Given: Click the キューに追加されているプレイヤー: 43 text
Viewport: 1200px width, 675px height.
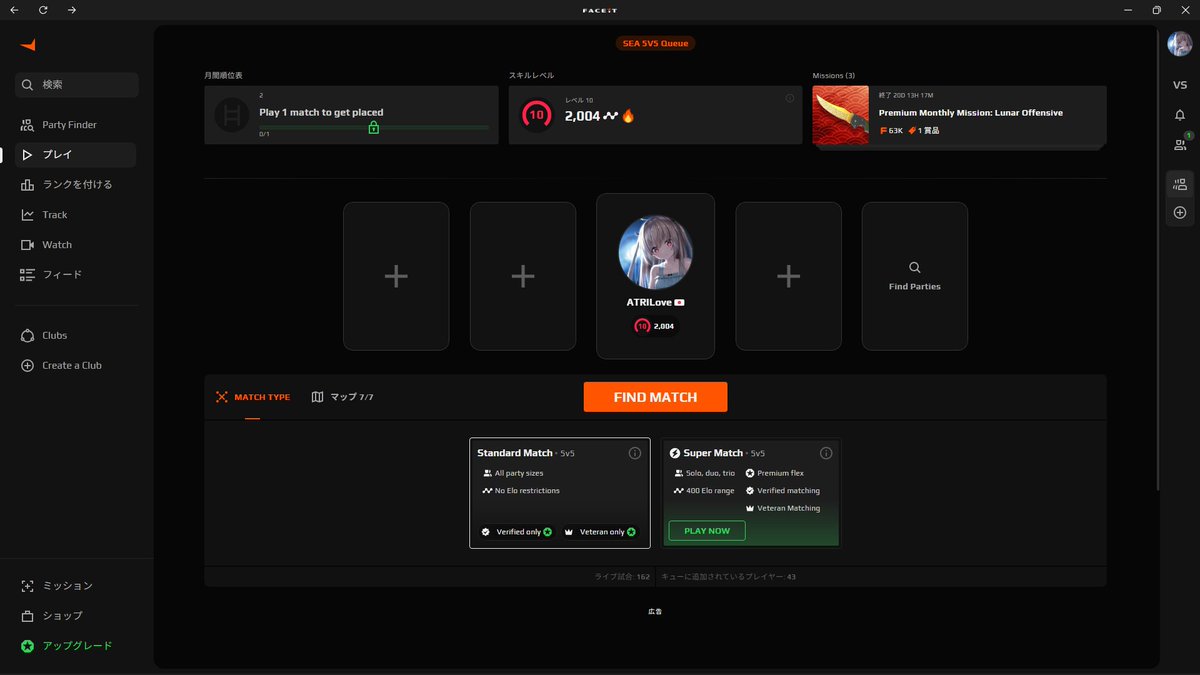Looking at the screenshot, I should [729, 577].
